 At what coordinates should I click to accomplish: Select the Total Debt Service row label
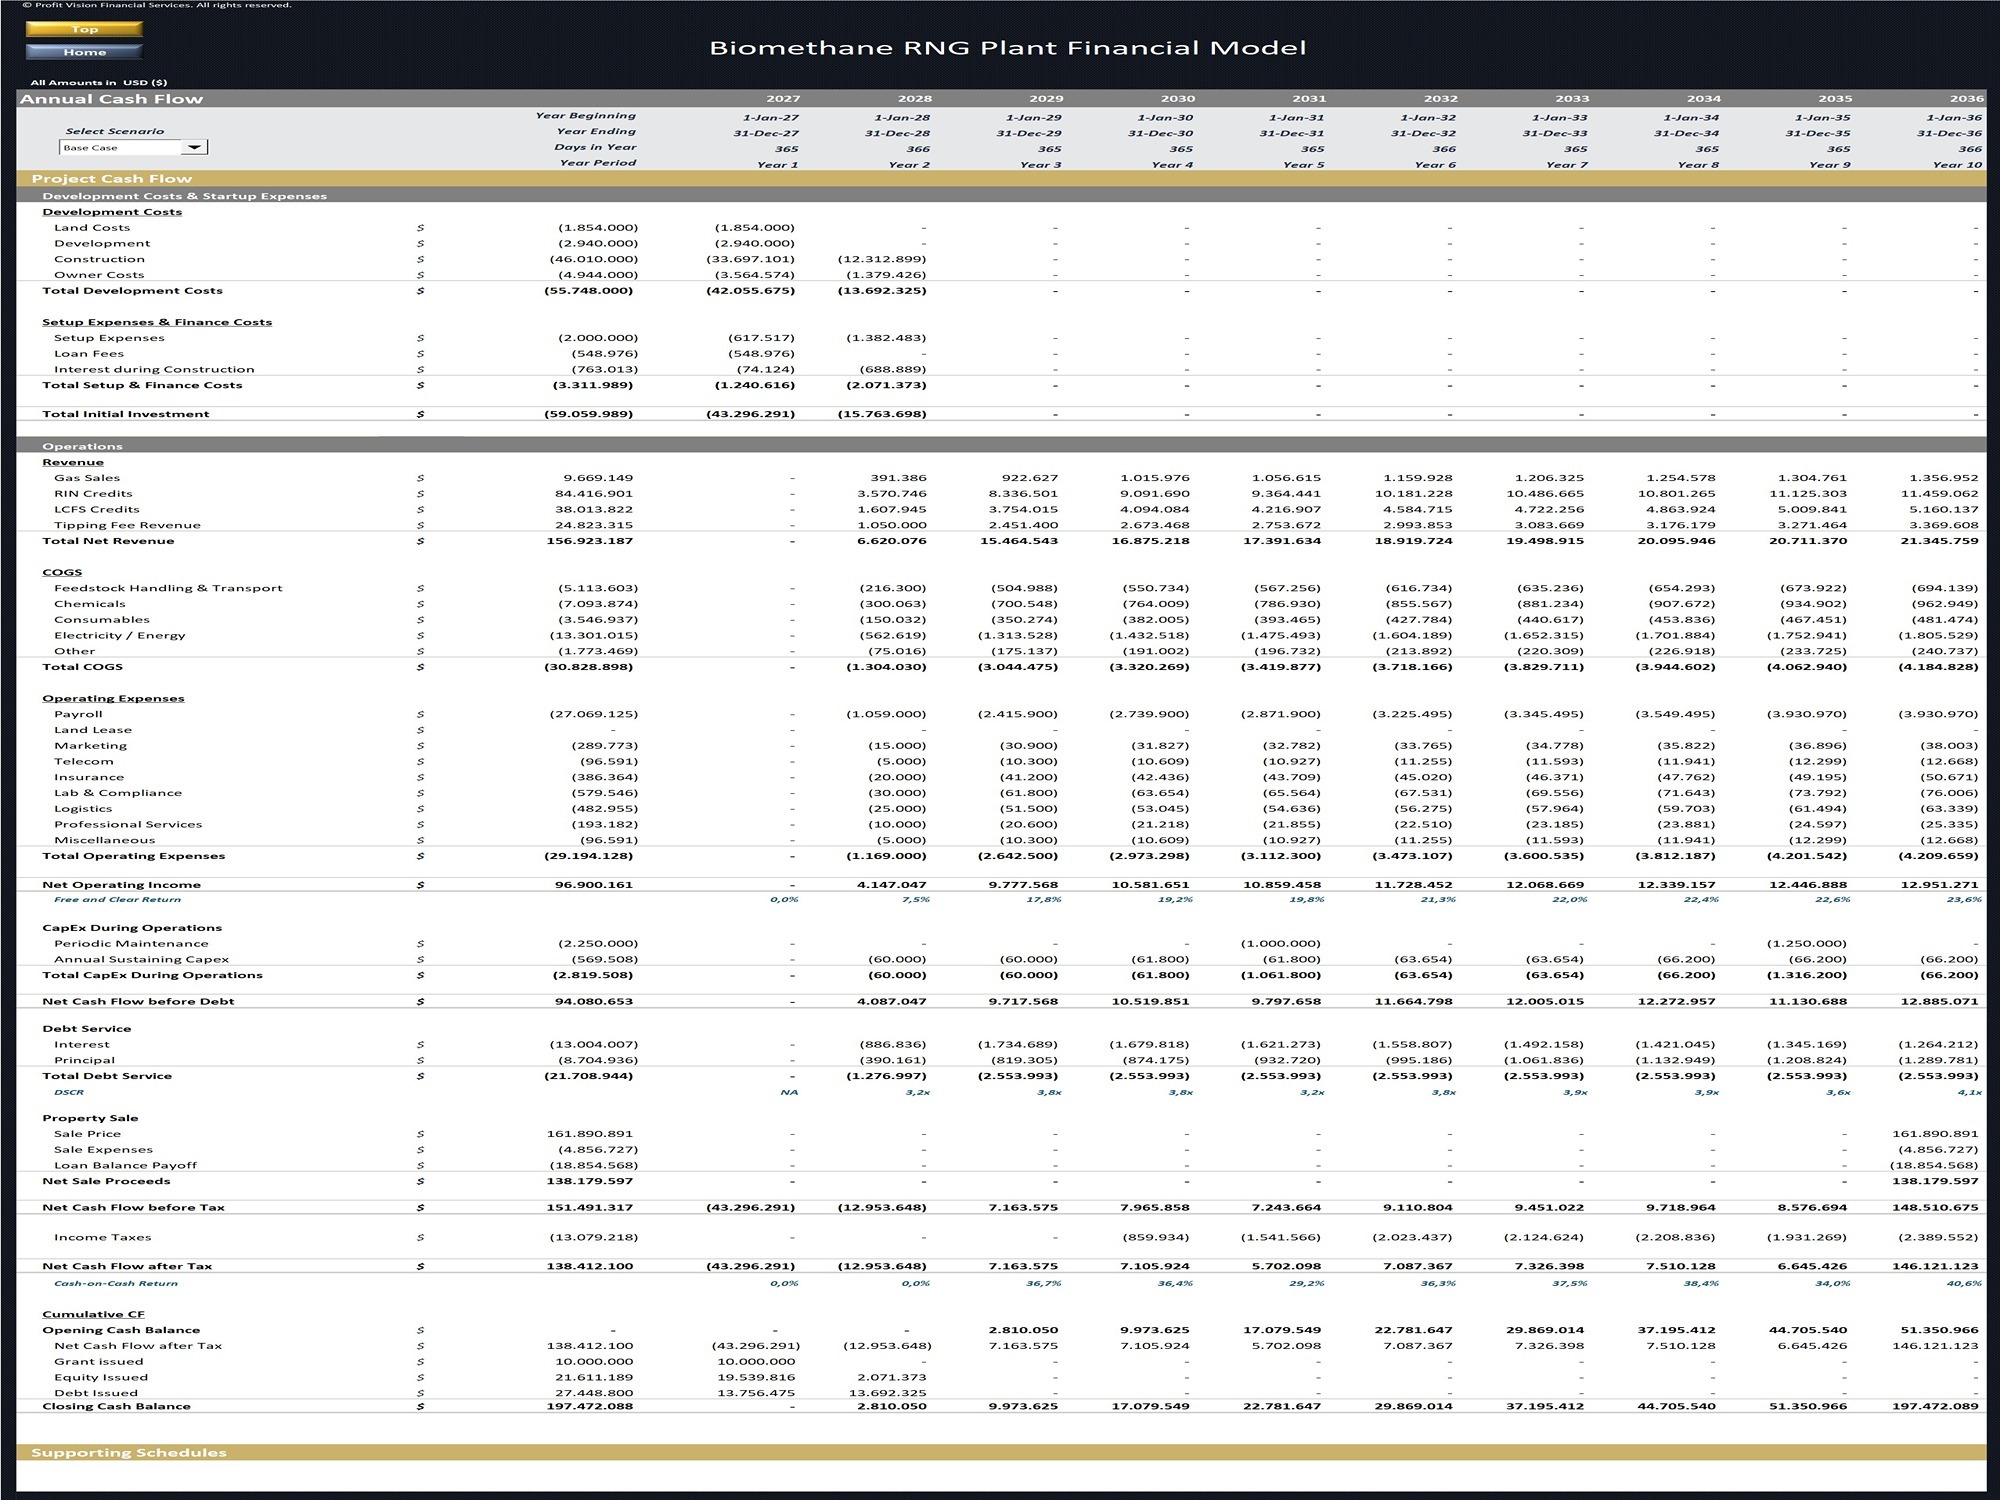107,1076
